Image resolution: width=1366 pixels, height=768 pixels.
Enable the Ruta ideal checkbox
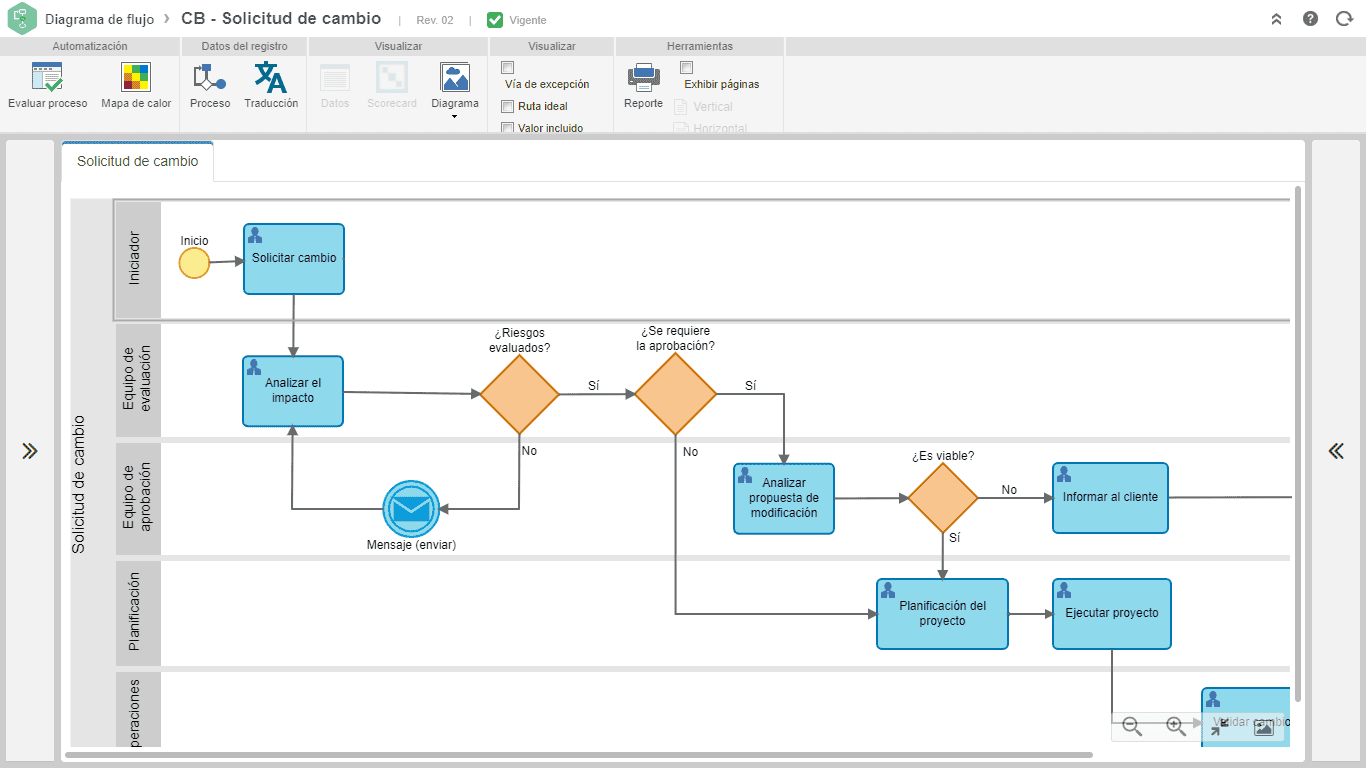click(x=507, y=106)
